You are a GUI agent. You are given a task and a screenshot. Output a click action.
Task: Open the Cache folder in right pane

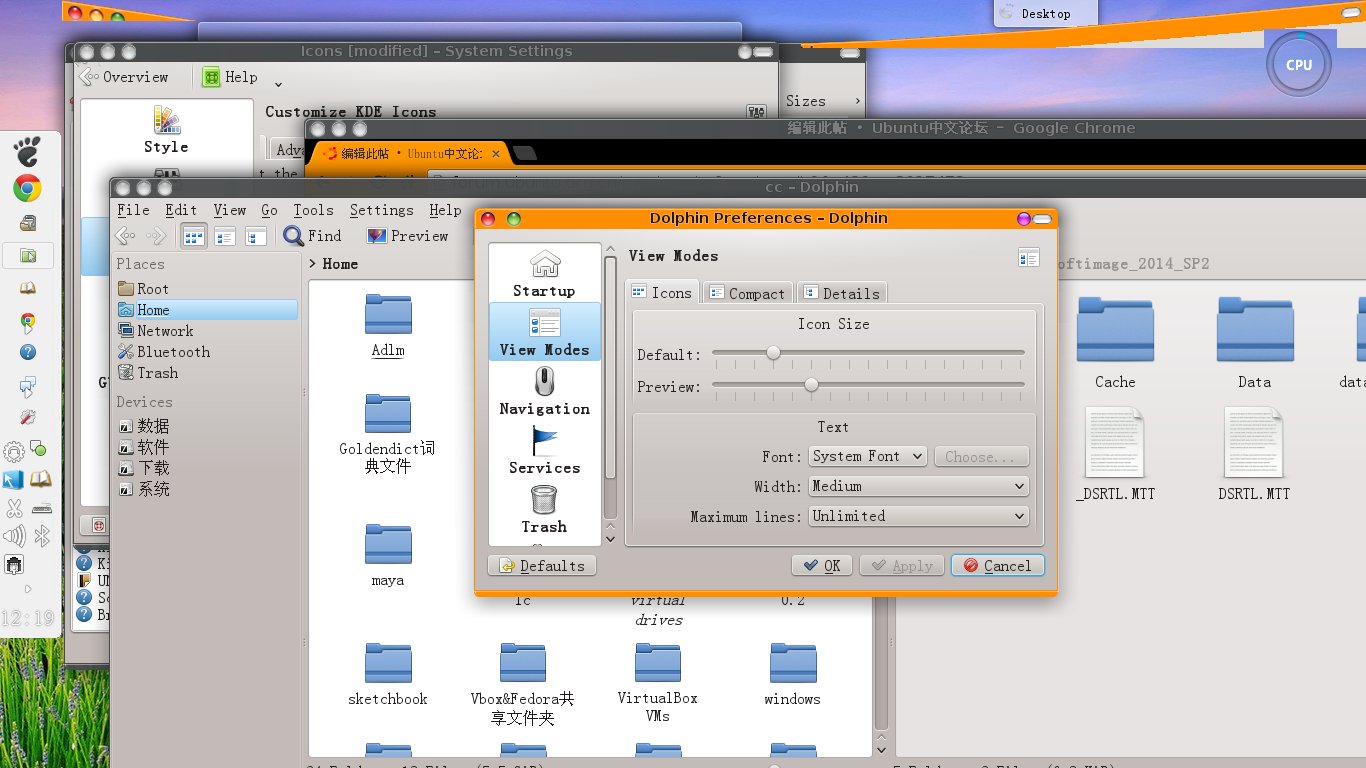[1115, 342]
